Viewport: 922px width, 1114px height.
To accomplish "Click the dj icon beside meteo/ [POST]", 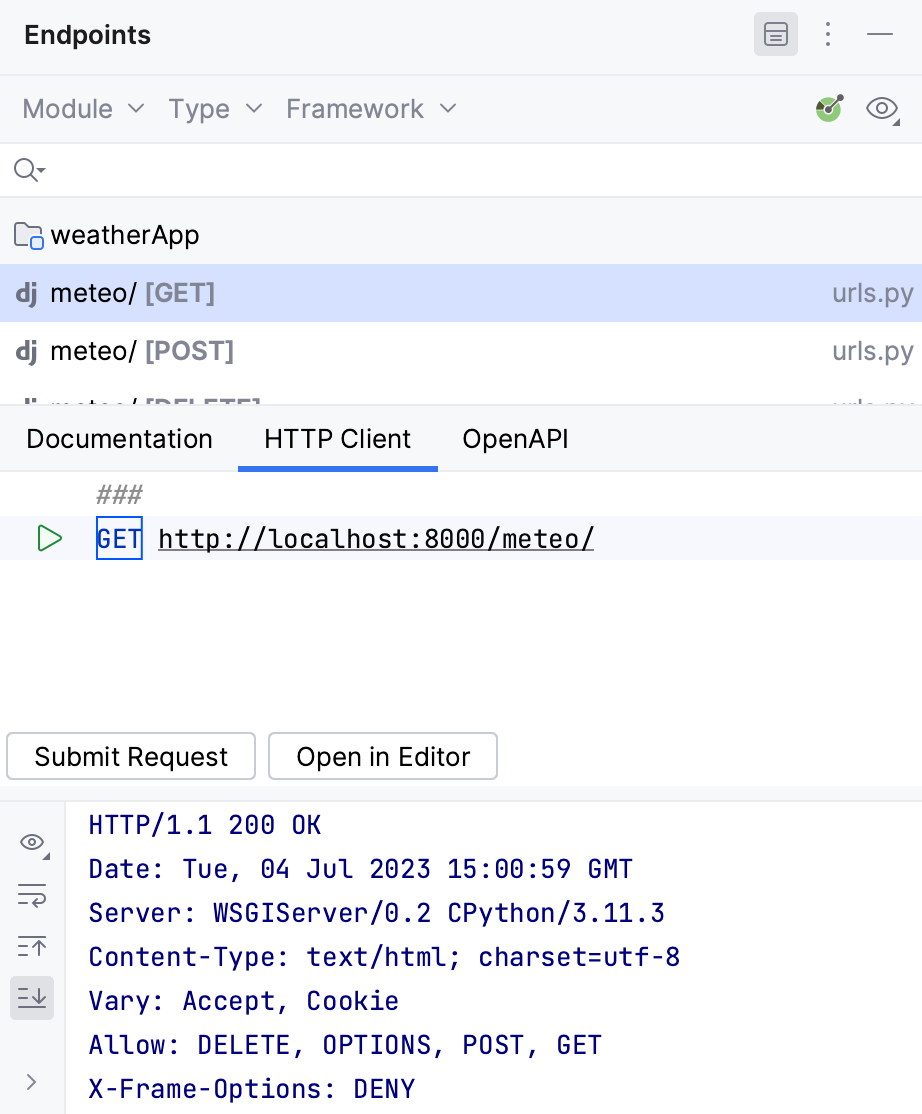I will [x=26, y=351].
